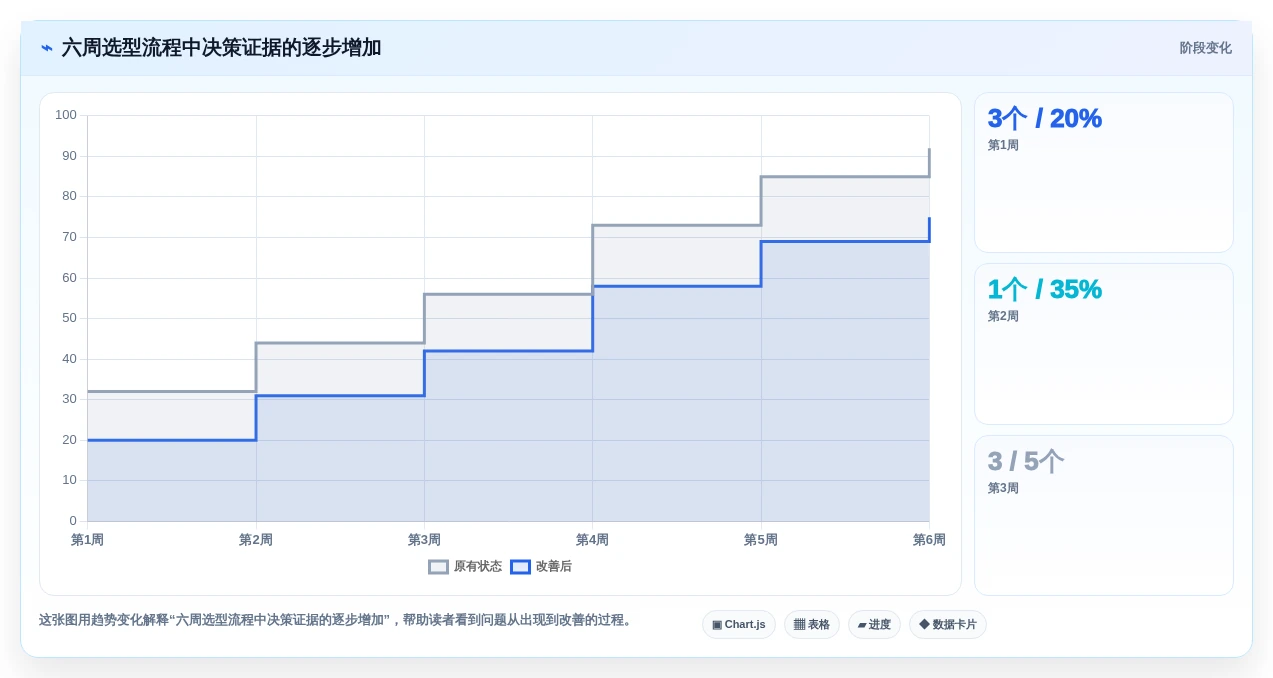Open the 3 / 5个 第3周 card

tap(1104, 516)
